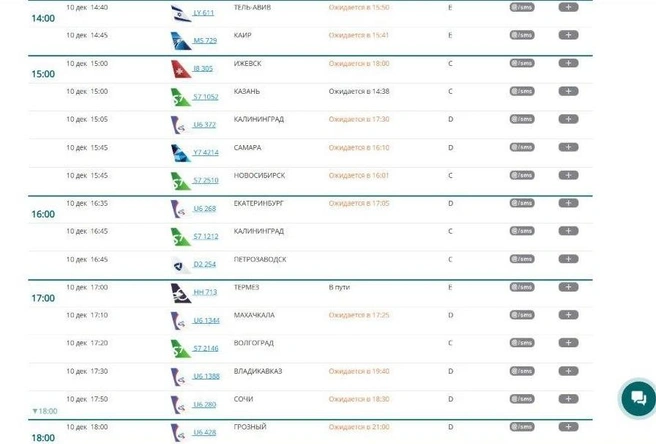Click the S7 logo next to S7 1052
The width and height of the screenshot is (656, 444).
click(x=180, y=97)
